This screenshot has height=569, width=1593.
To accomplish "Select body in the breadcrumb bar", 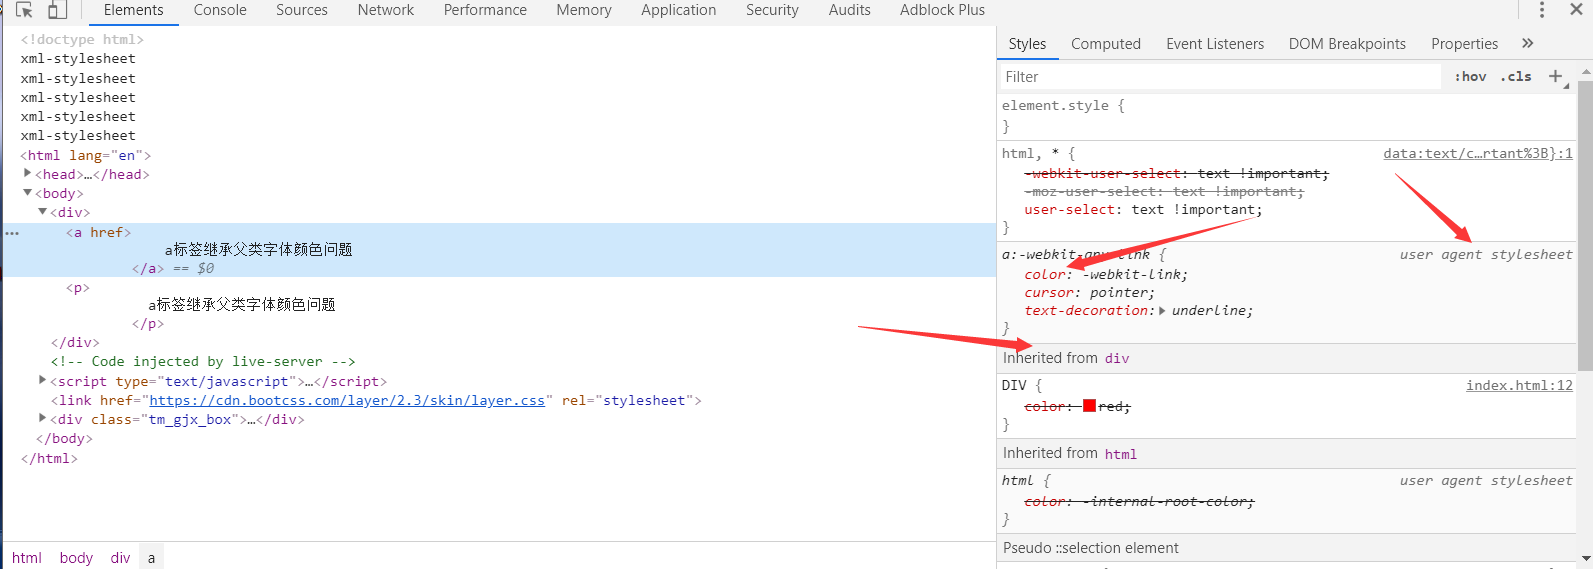I will tap(76, 557).
